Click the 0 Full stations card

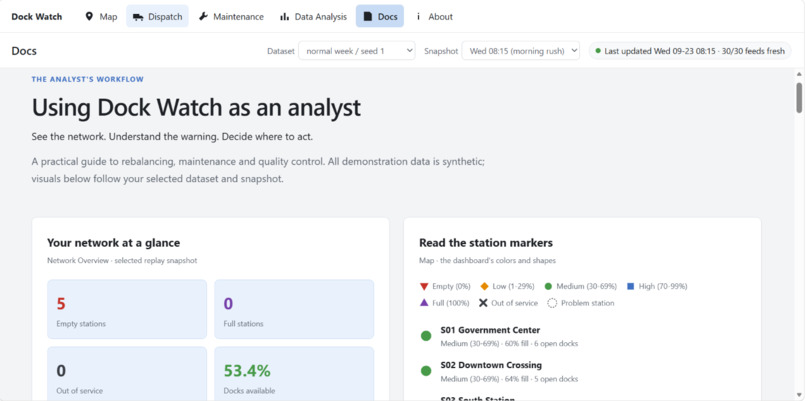tap(294, 309)
